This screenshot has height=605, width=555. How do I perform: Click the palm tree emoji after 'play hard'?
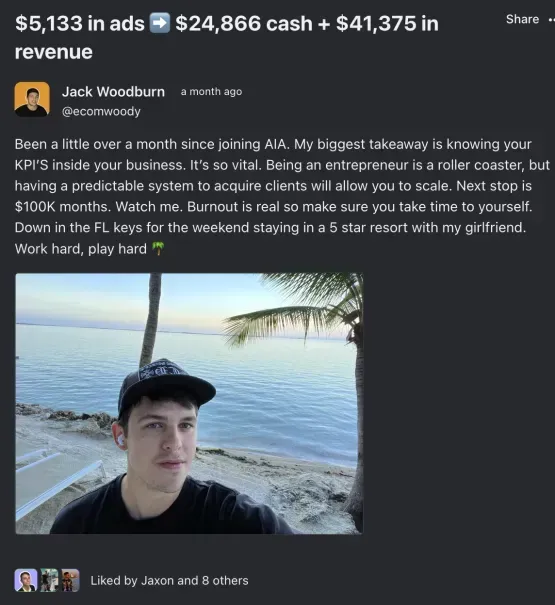pos(158,248)
